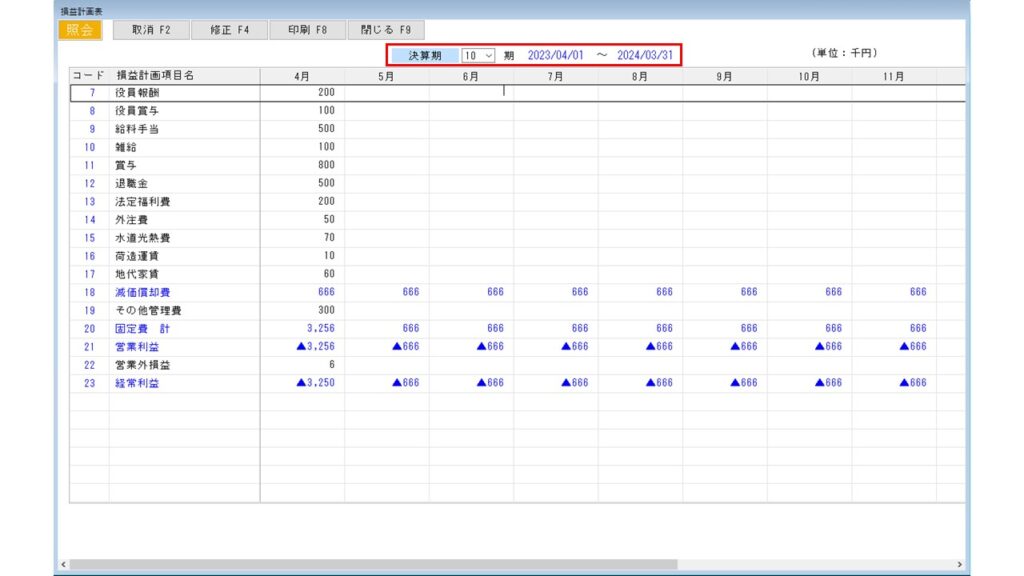The width and height of the screenshot is (1024, 576).
Task: Click the コード column header
Action: click(88, 76)
